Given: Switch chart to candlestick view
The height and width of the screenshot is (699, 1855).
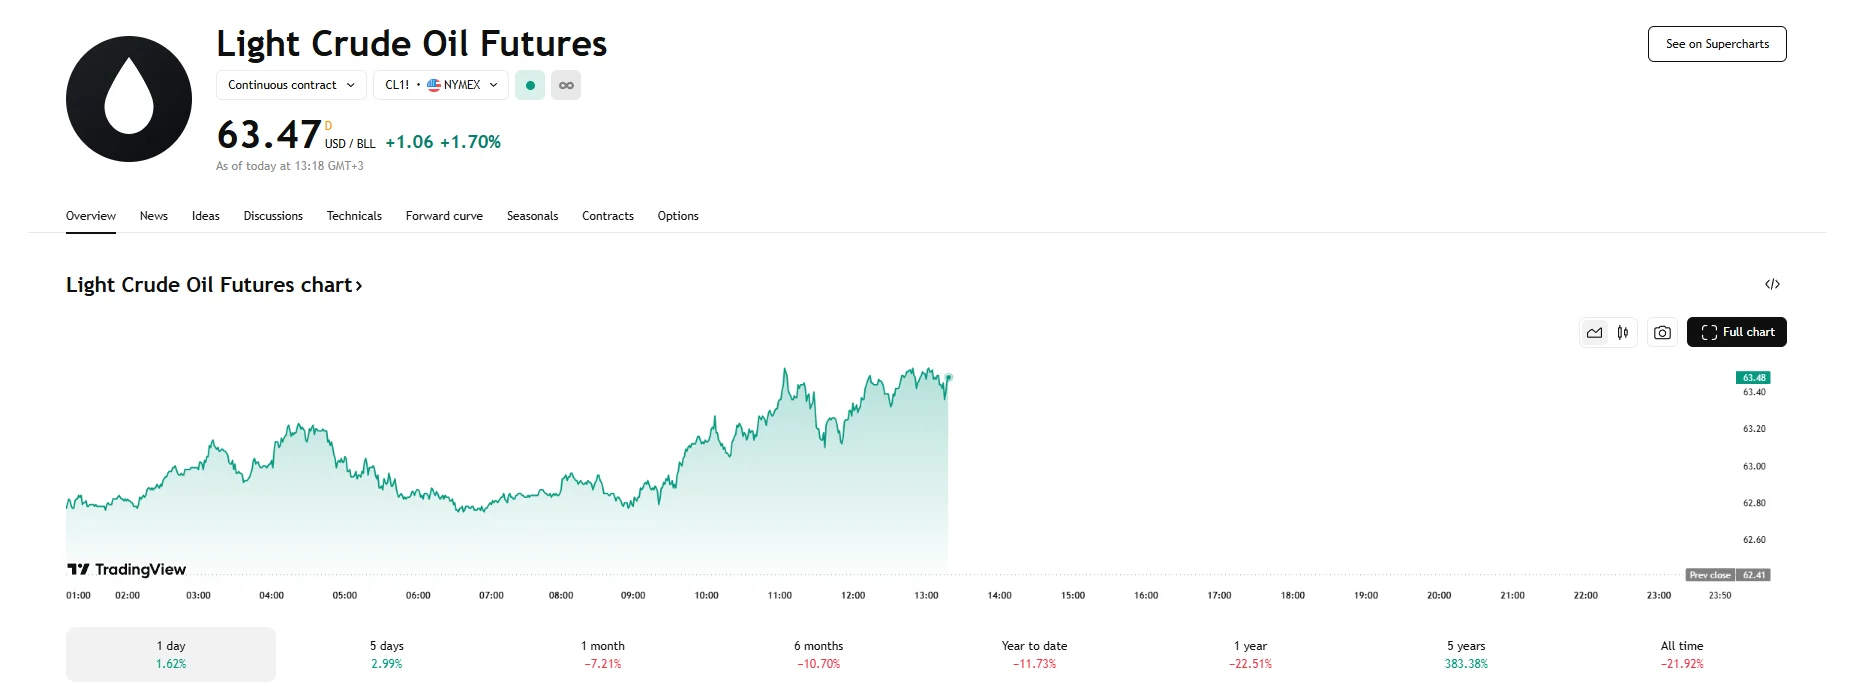Looking at the screenshot, I should coord(1622,332).
